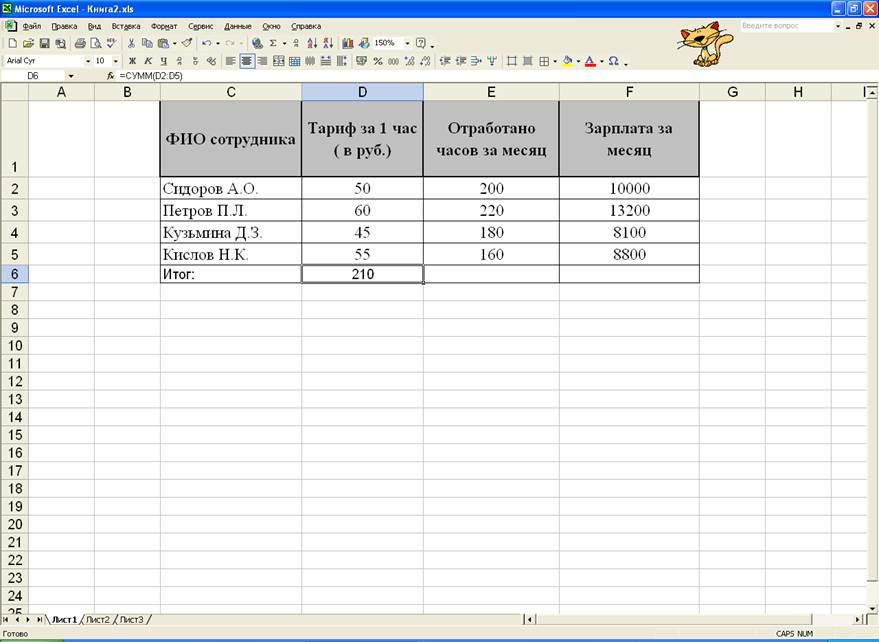Sort ascending using the toolbar icon
Image resolution: width=879 pixels, height=642 pixels.
point(312,44)
